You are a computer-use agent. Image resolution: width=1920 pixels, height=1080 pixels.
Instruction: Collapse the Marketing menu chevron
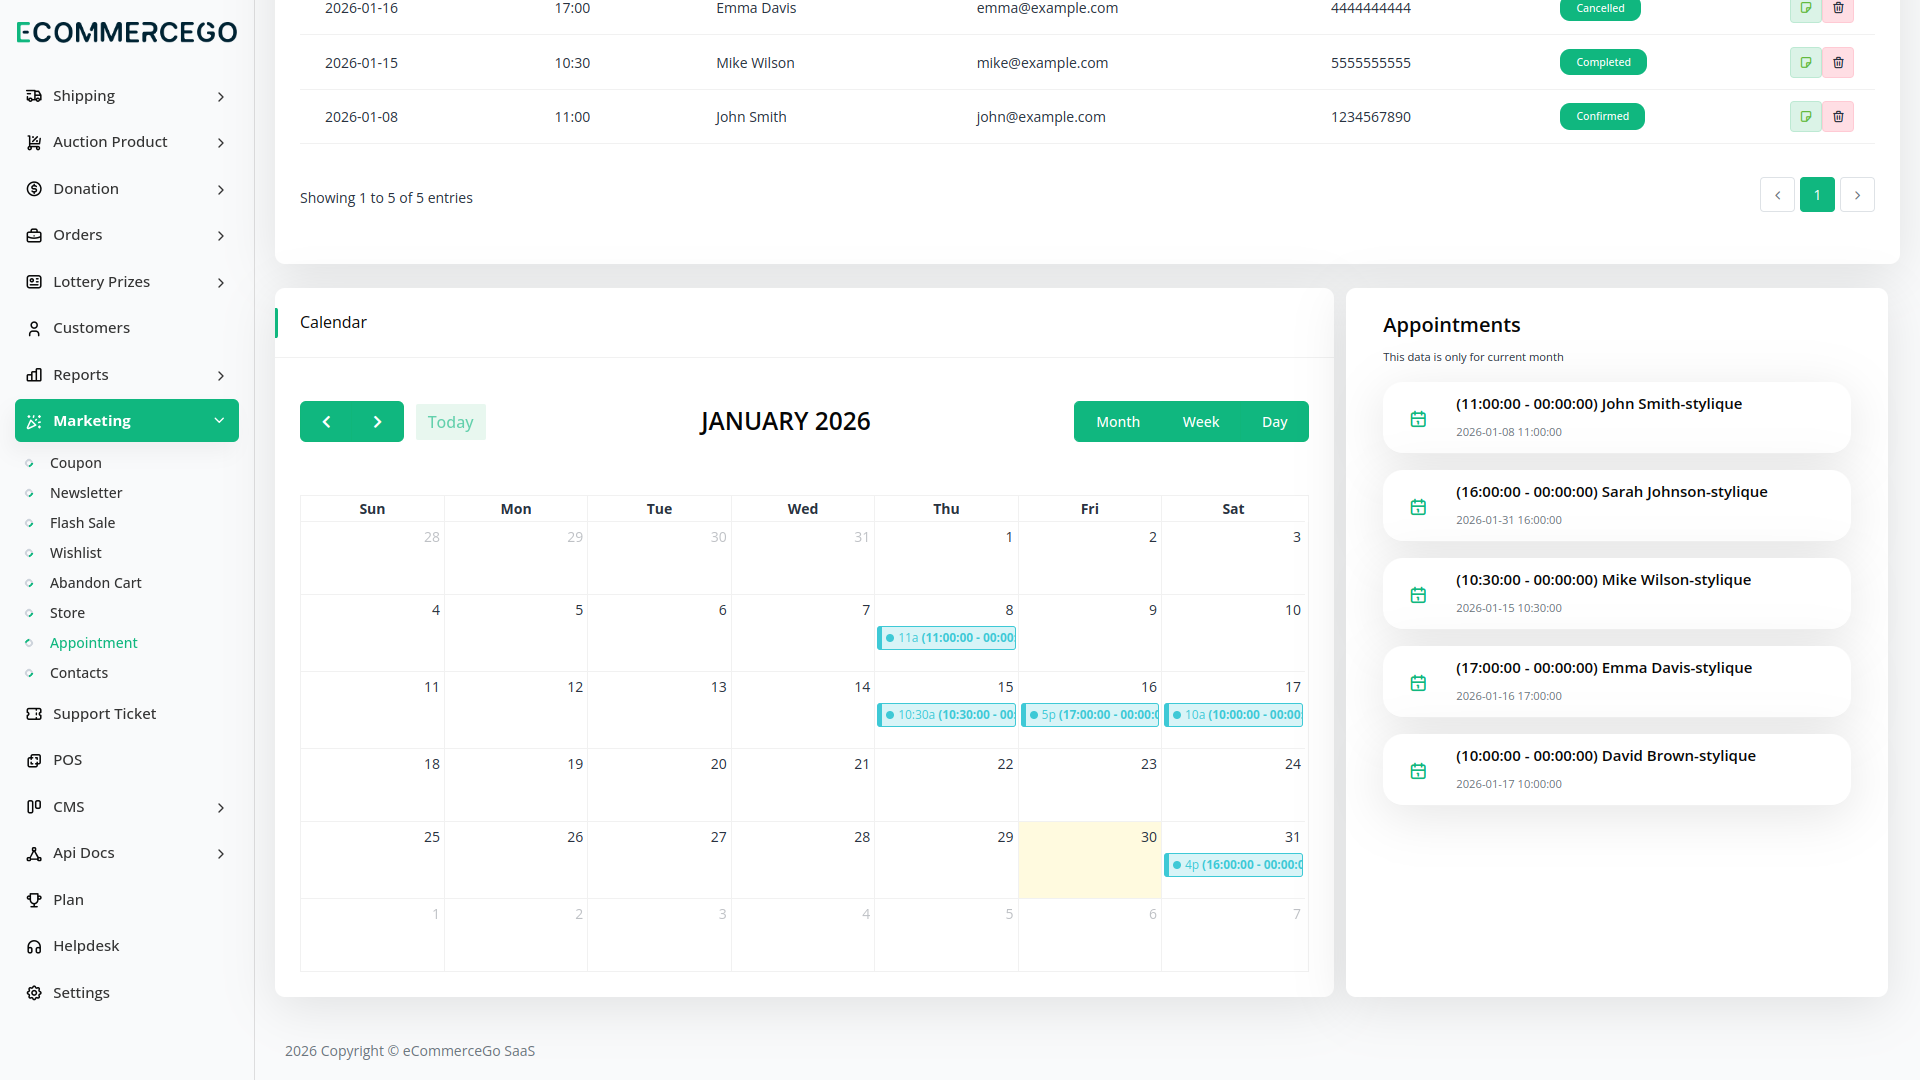219,421
